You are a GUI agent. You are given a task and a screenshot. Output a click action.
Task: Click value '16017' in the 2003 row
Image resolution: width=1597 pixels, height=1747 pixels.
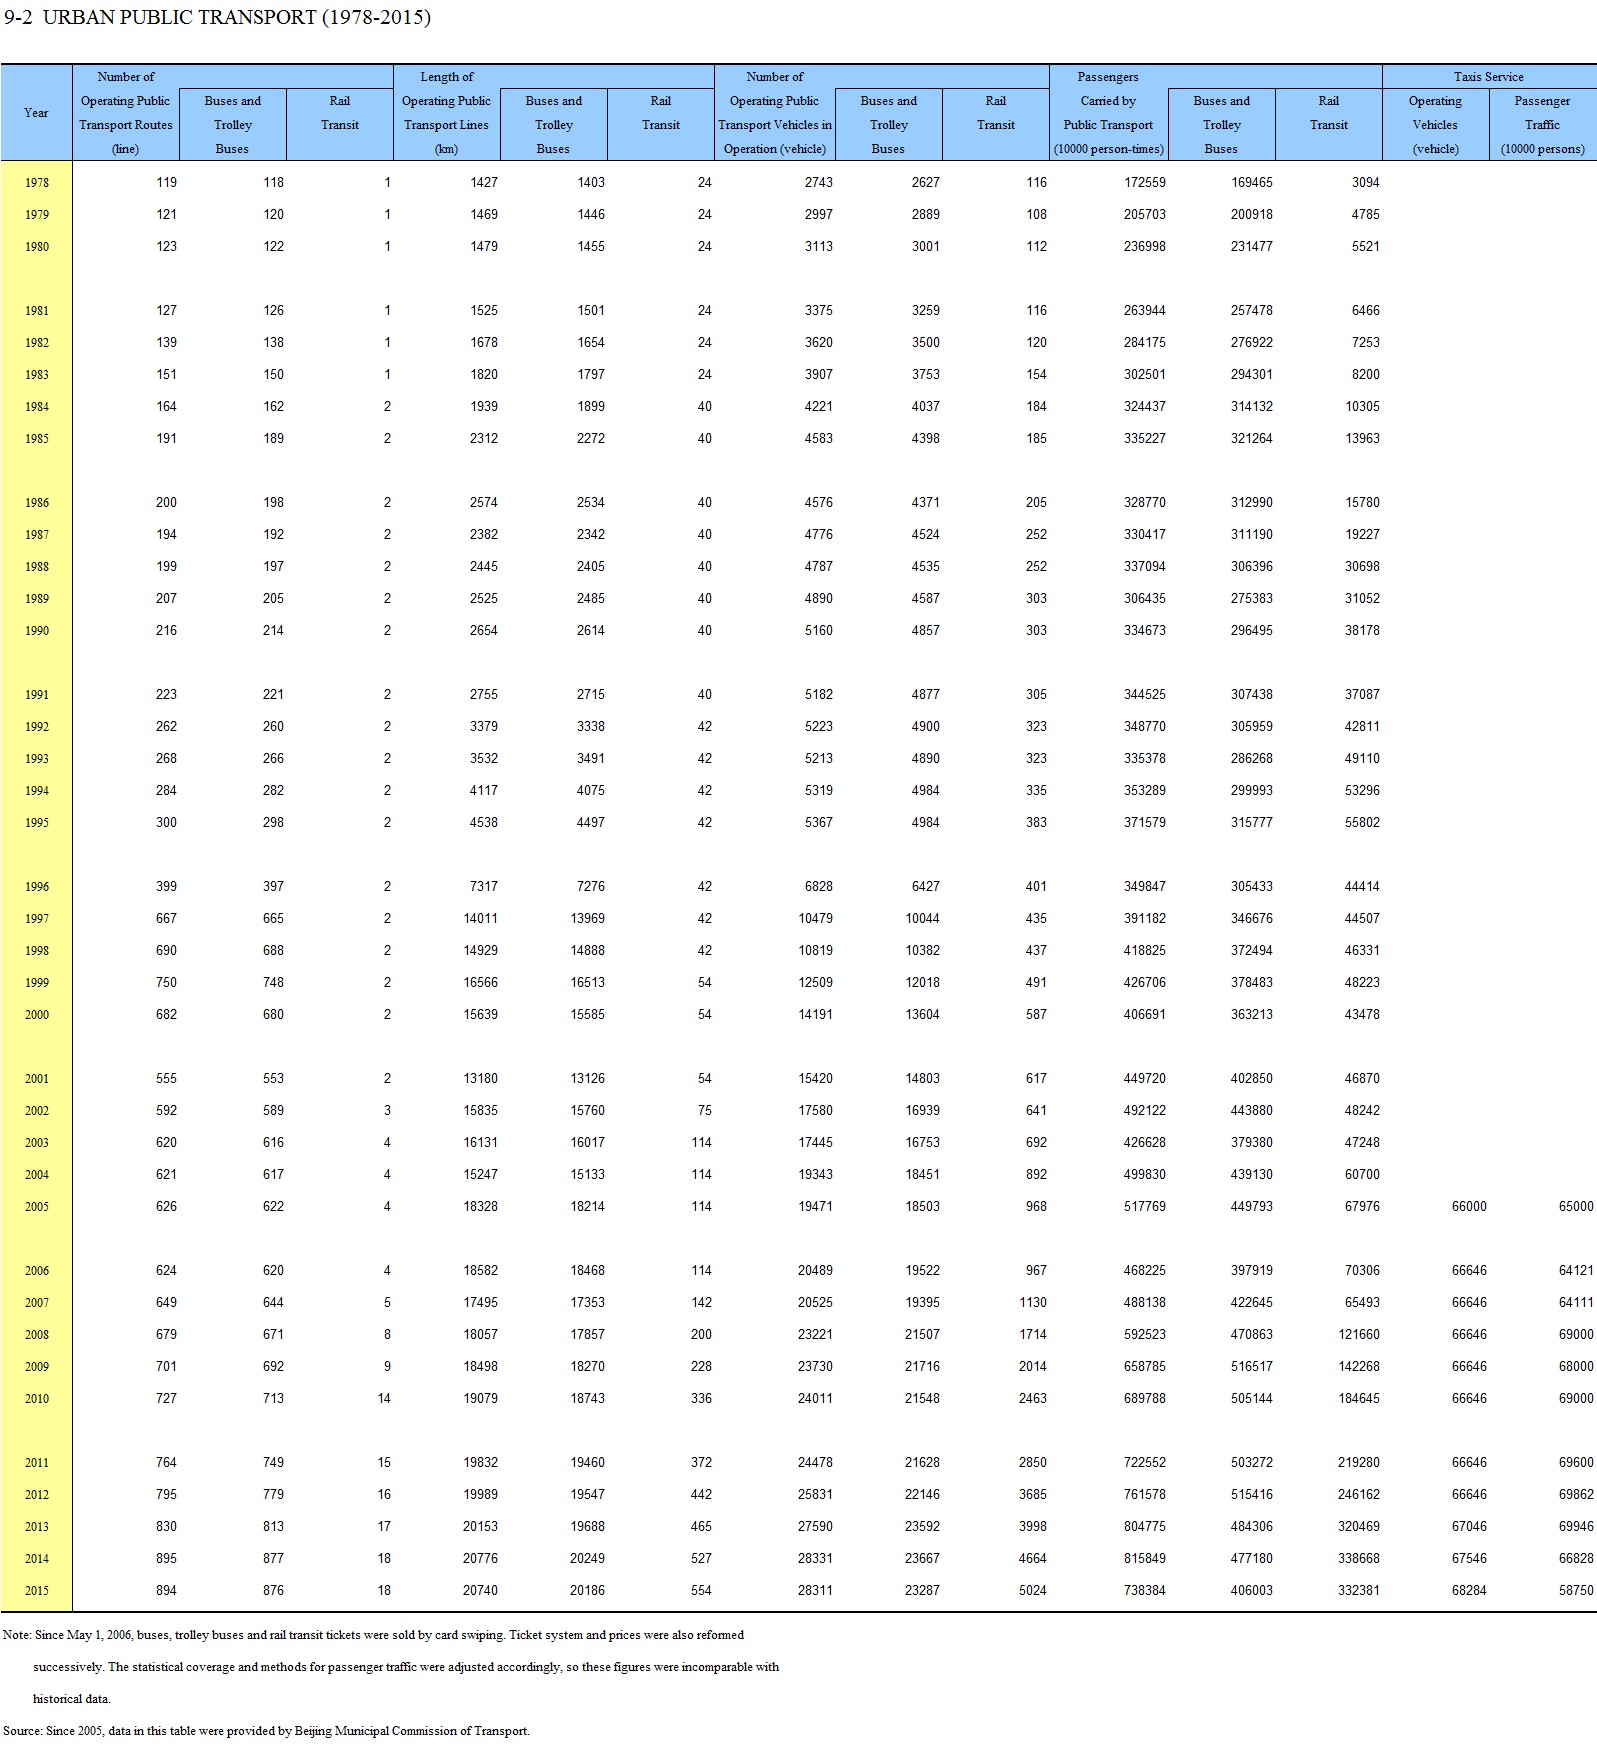coord(588,1143)
